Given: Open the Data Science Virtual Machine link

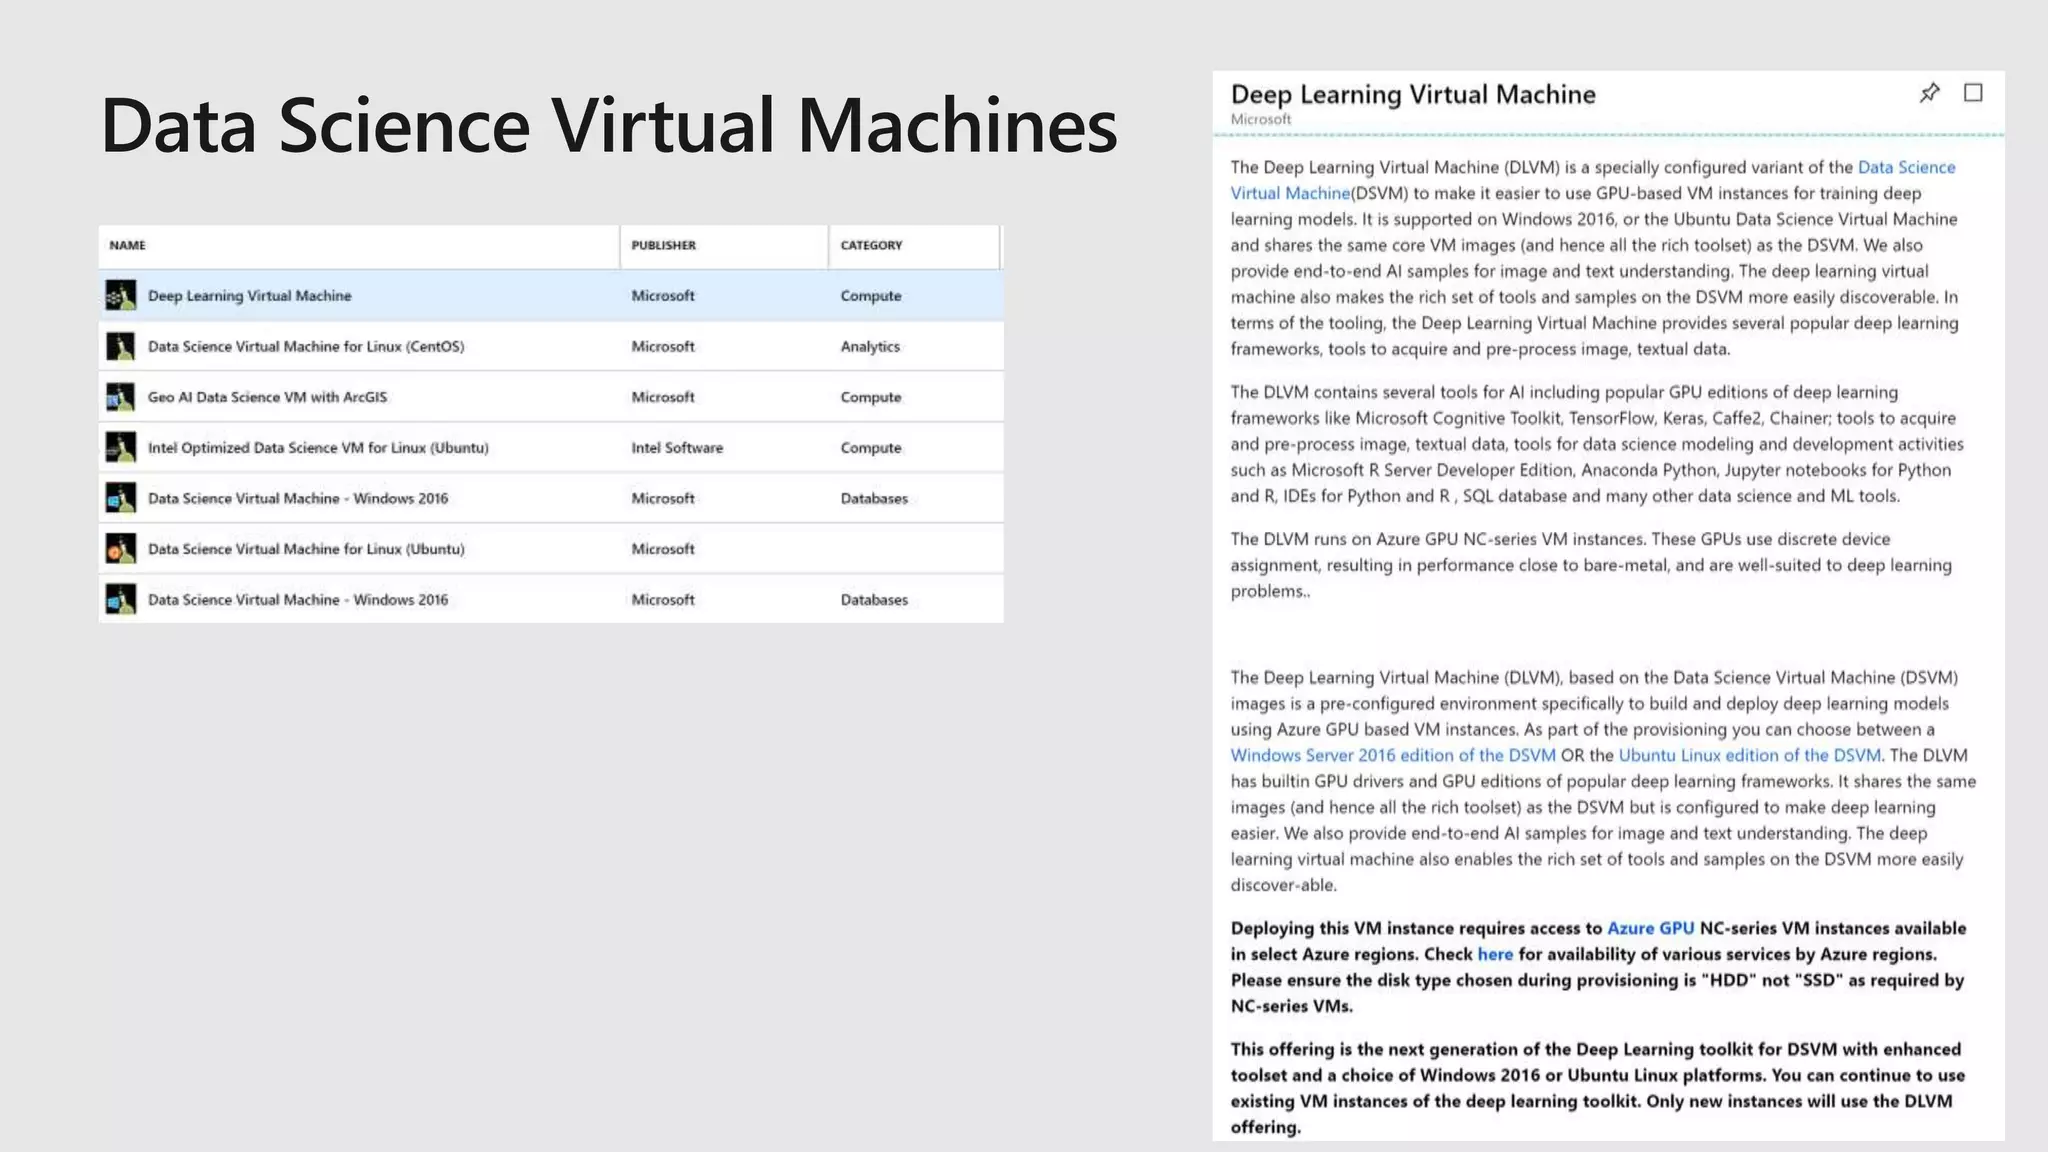Looking at the screenshot, I should click(1593, 180).
